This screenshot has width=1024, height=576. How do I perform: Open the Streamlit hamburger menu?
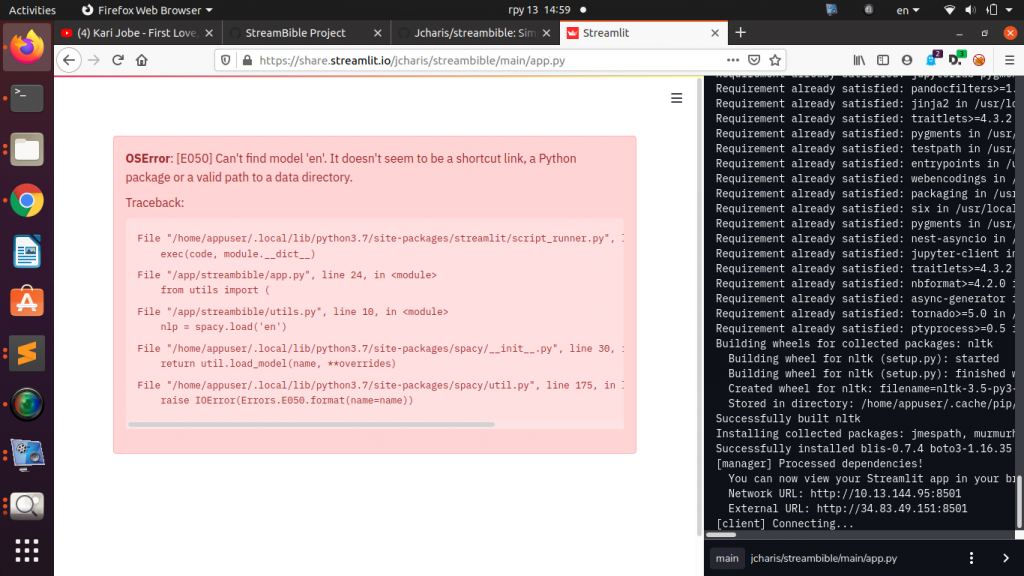677,98
